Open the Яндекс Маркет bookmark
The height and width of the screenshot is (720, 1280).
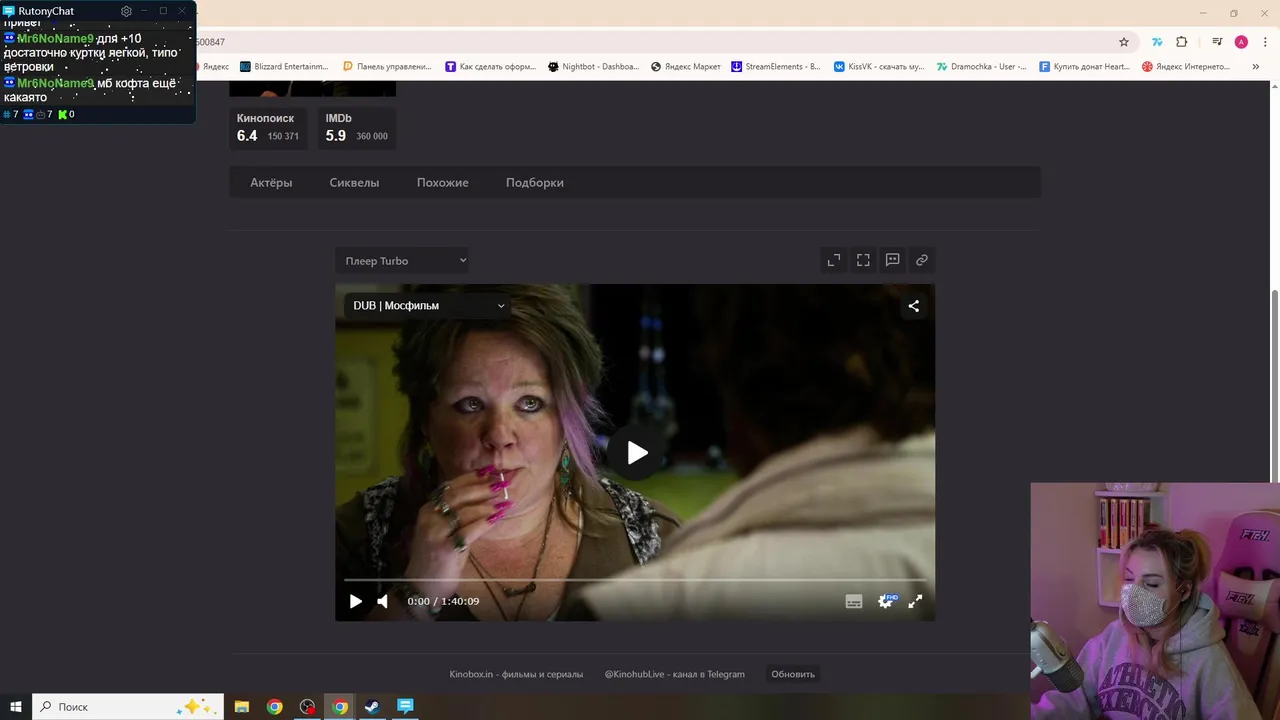coord(686,67)
